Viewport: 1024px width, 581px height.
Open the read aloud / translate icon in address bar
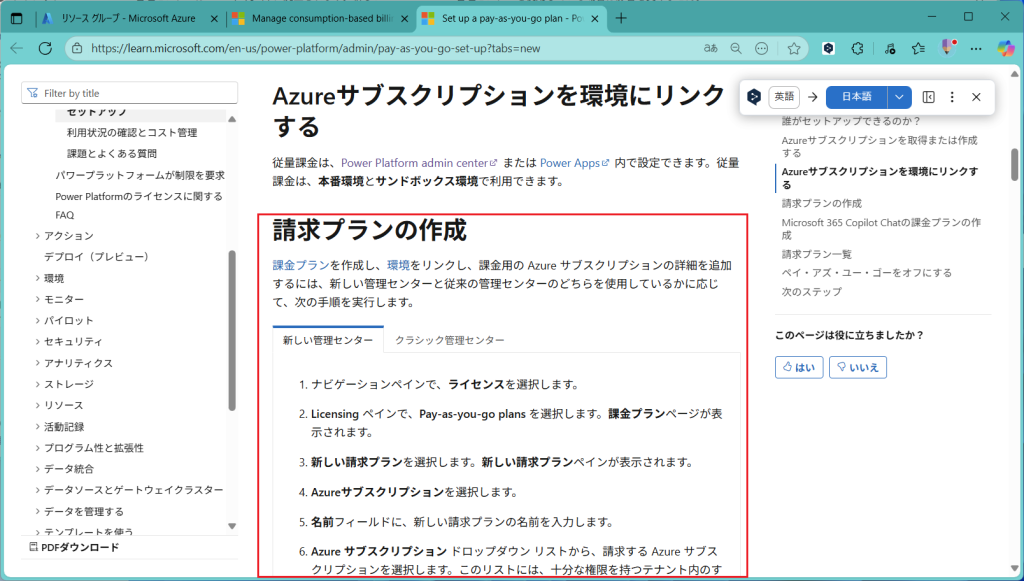click(x=711, y=48)
